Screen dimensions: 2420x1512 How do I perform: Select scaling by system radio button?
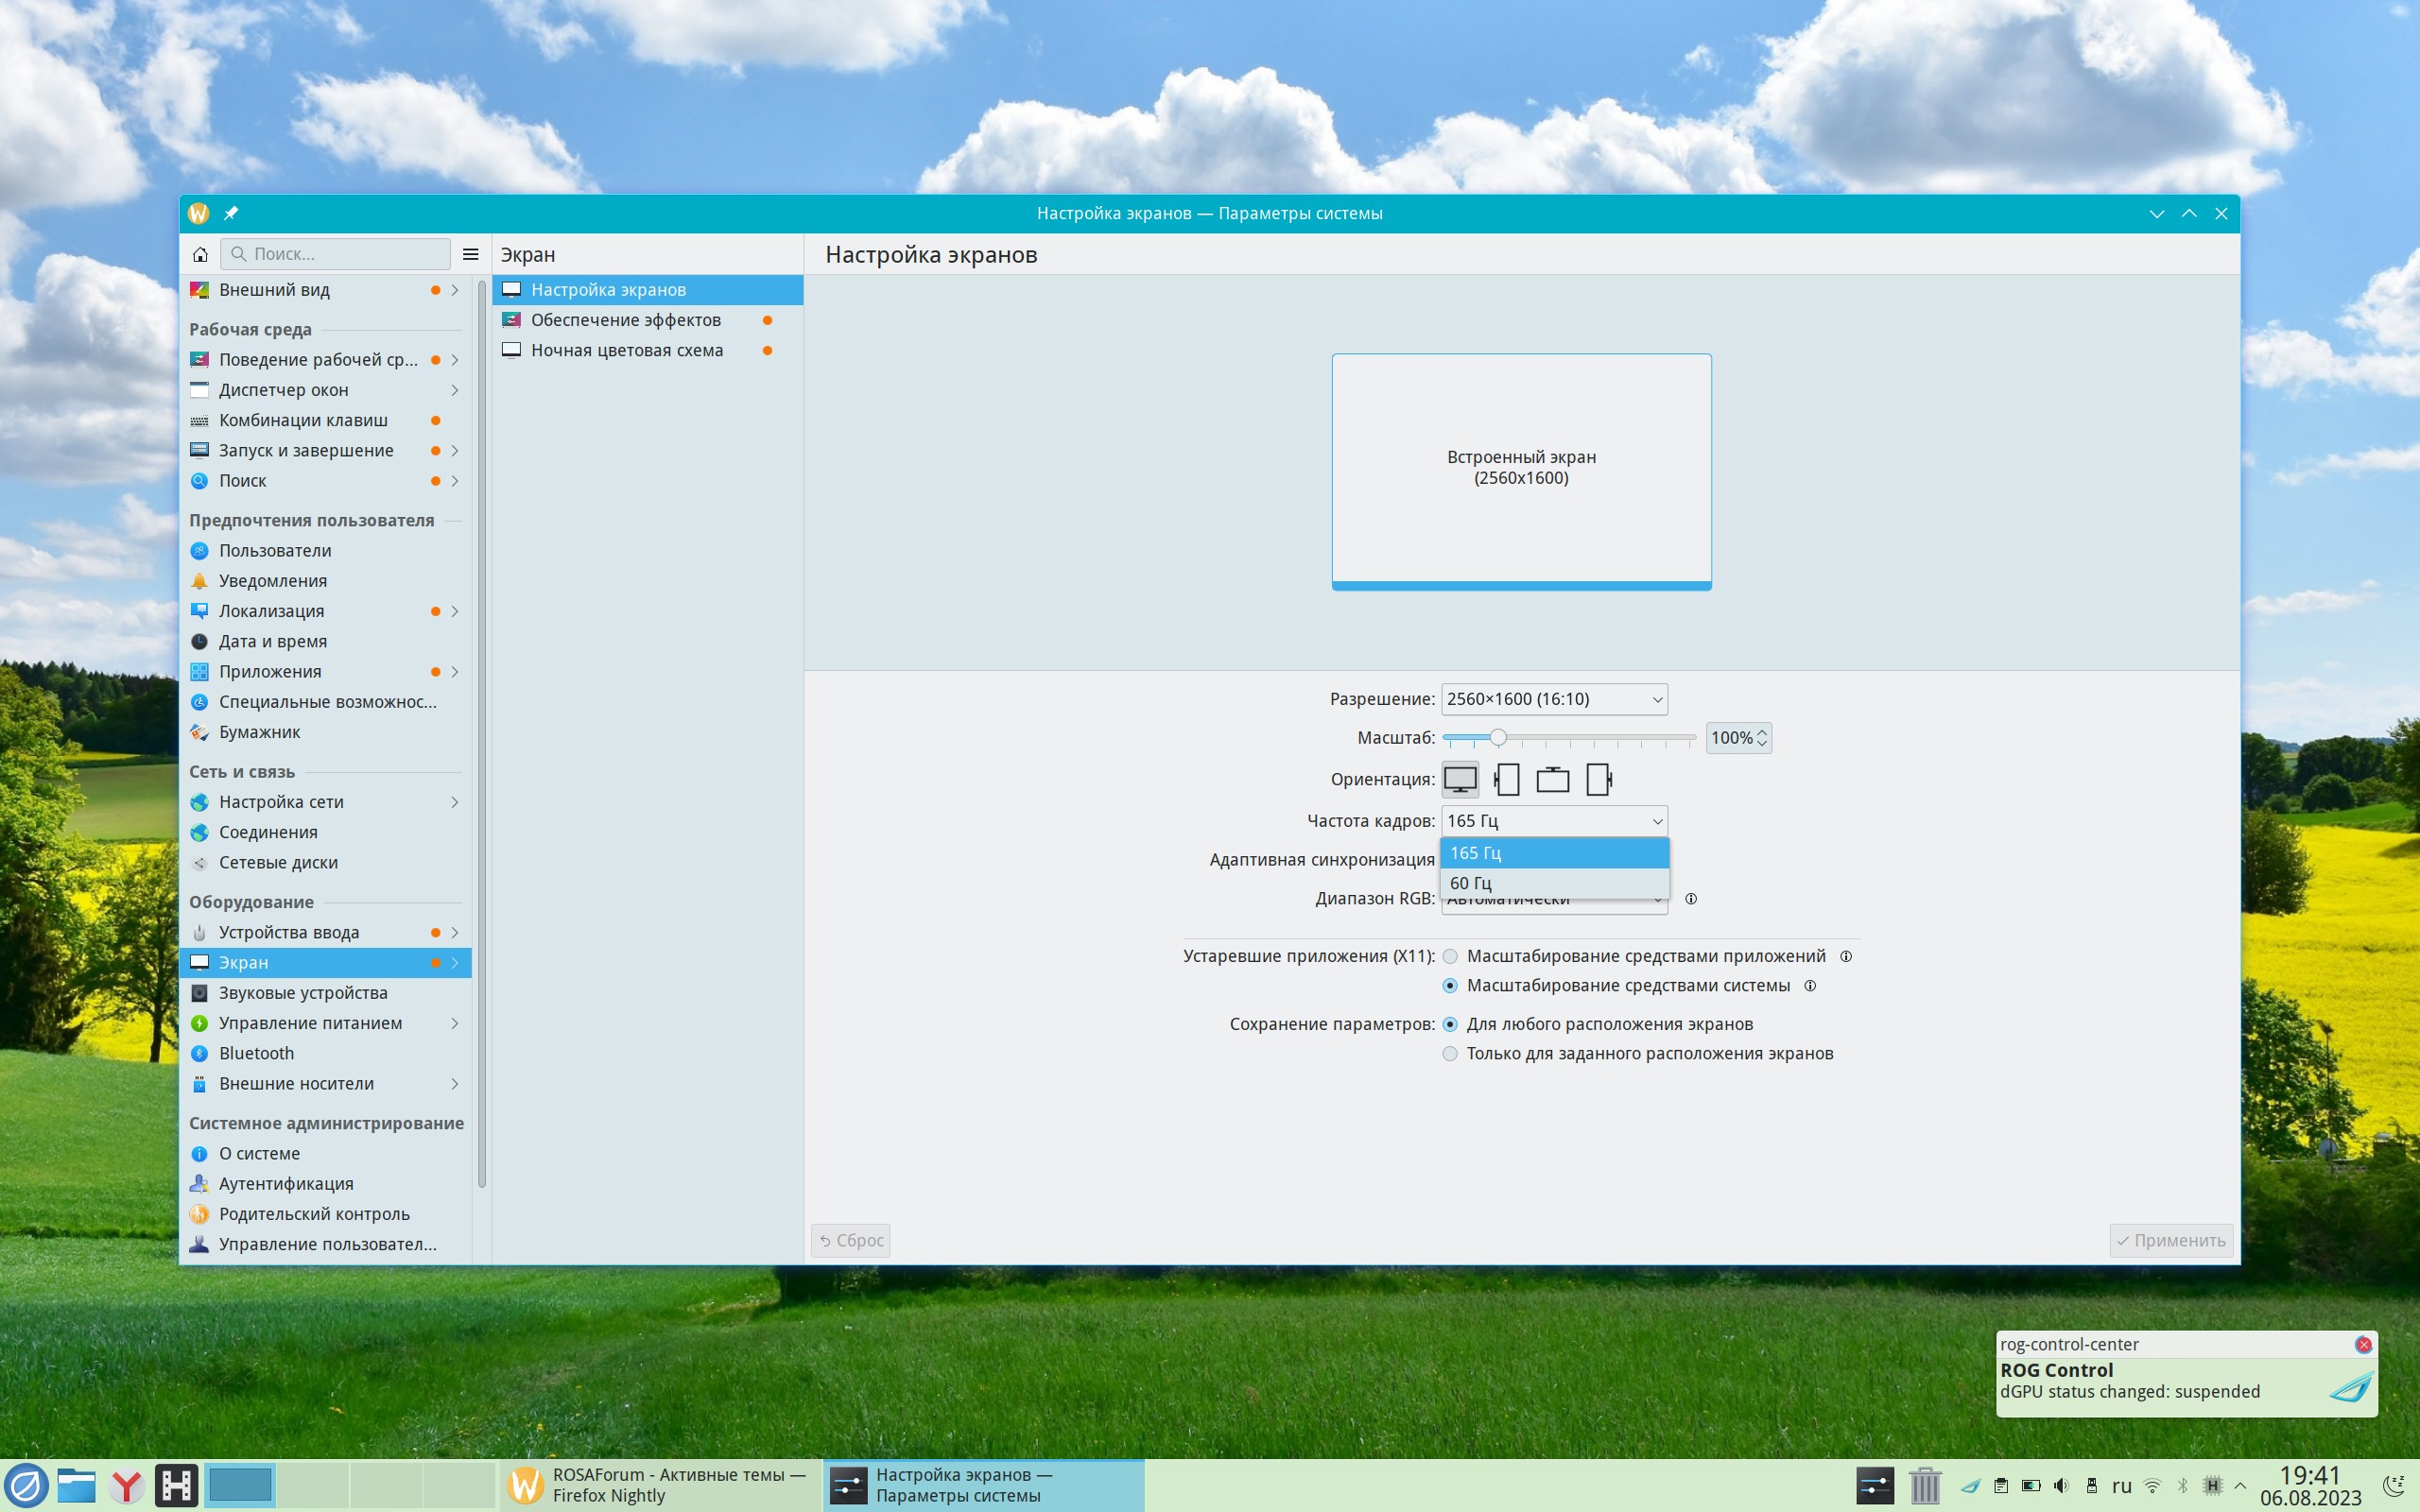click(1450, 985)
